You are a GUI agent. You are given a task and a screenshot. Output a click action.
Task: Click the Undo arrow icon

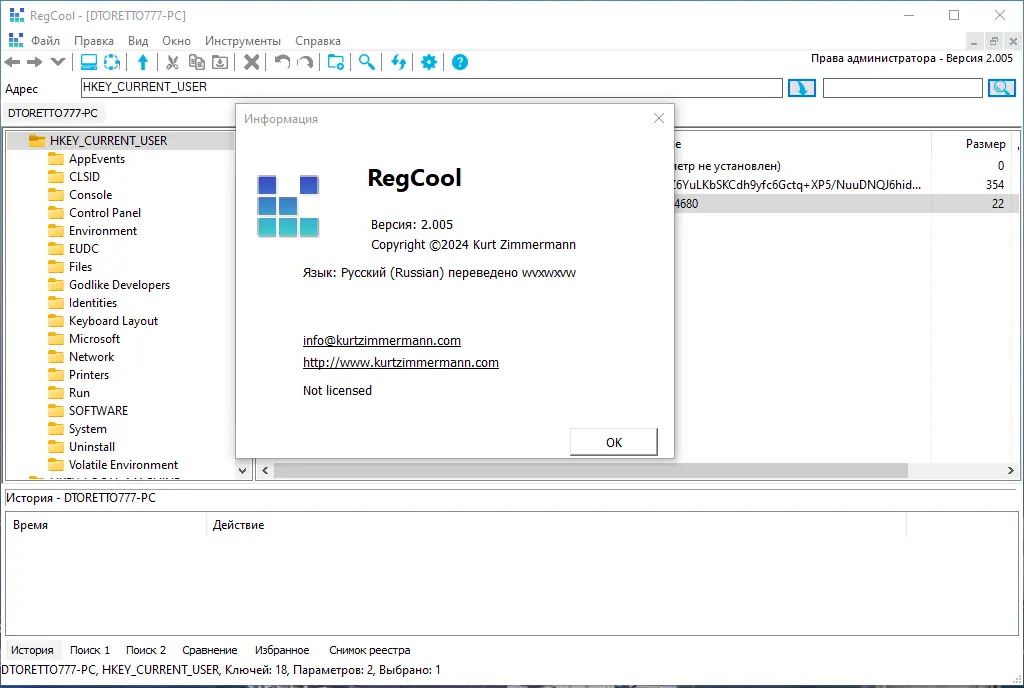coord(282,62)
